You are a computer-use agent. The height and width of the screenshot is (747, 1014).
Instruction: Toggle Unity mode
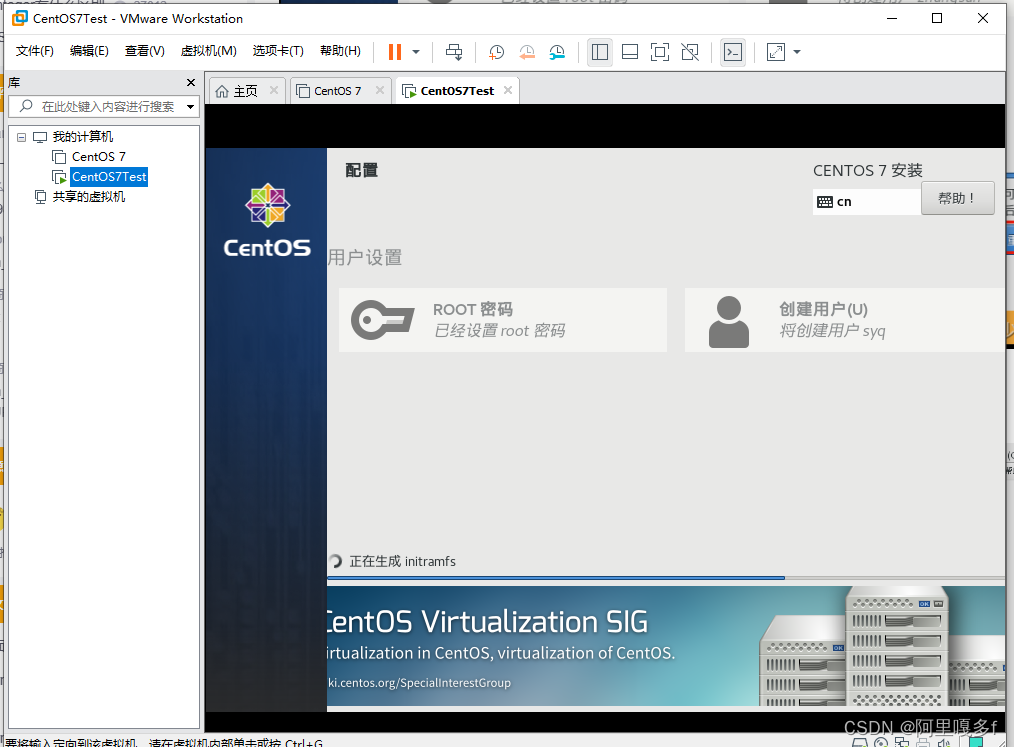[x=689, y=52]
